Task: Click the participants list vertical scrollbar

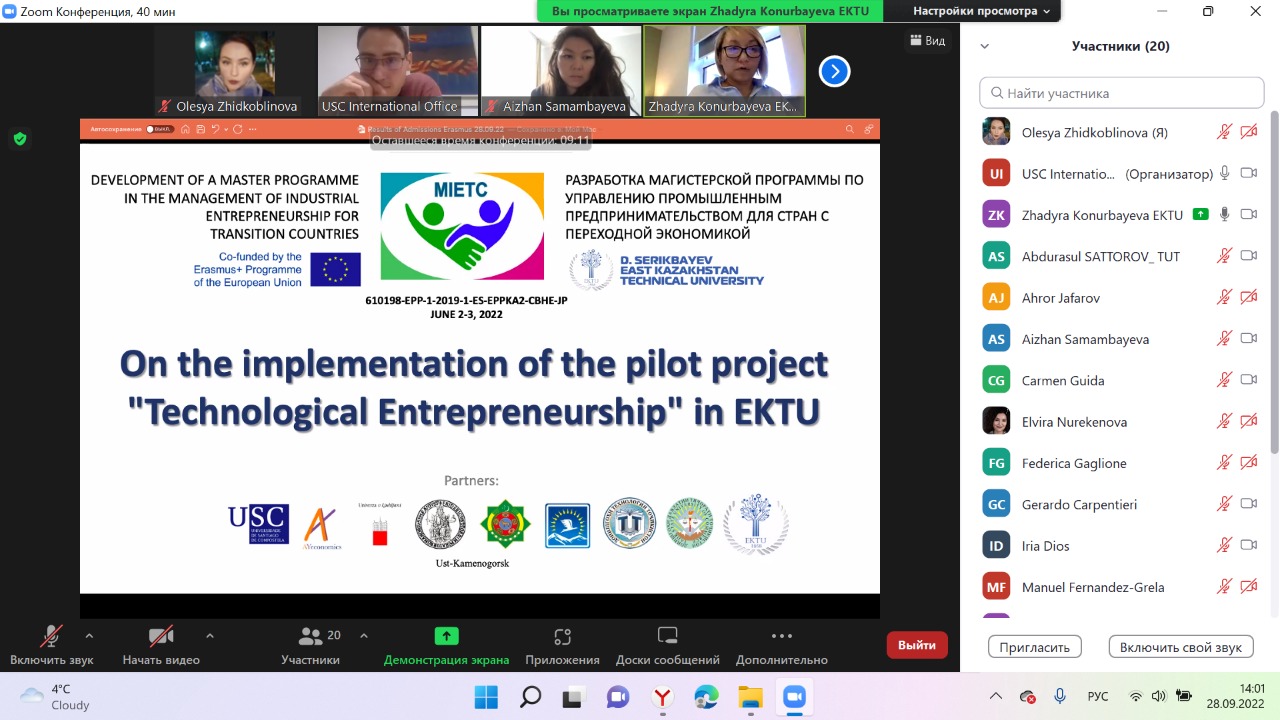Action: click(x=1273, y=300)
